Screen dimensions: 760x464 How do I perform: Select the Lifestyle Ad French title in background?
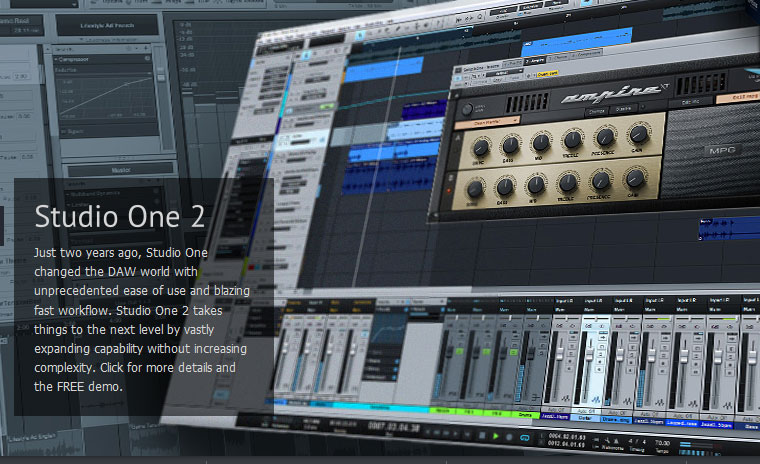pyautogui.click(x=107, y=25)
